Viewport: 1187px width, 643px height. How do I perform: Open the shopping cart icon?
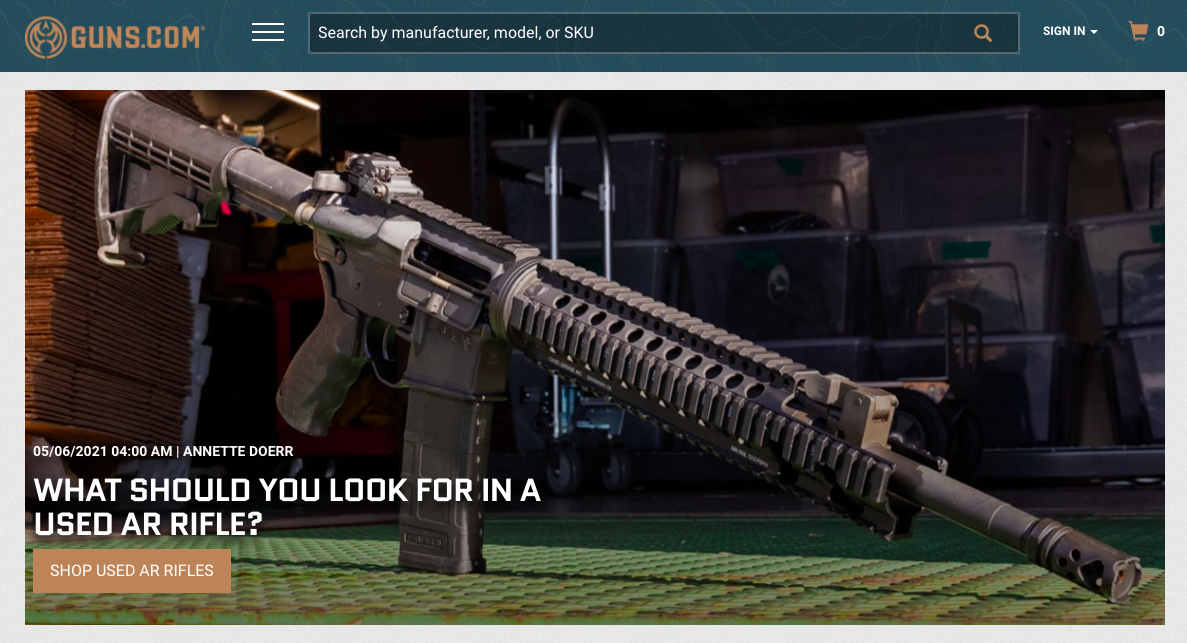[1138, 32]
